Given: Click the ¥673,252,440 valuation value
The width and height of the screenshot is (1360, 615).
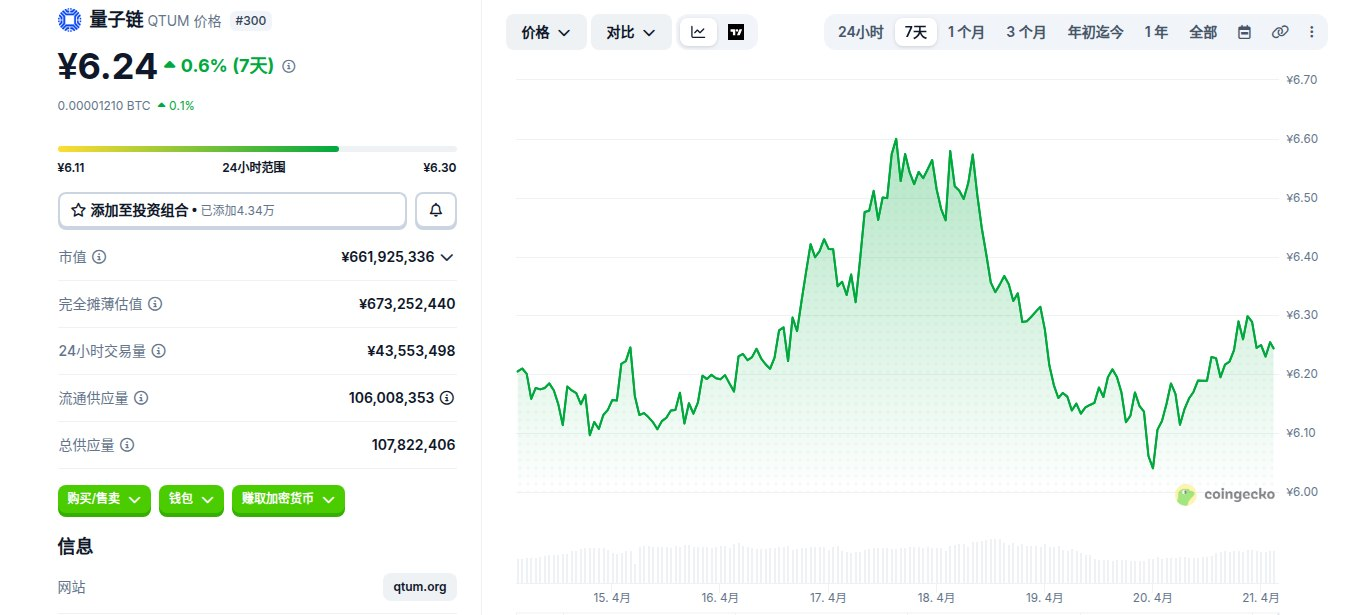Looking at the screenshot, I should click(407, 304).
